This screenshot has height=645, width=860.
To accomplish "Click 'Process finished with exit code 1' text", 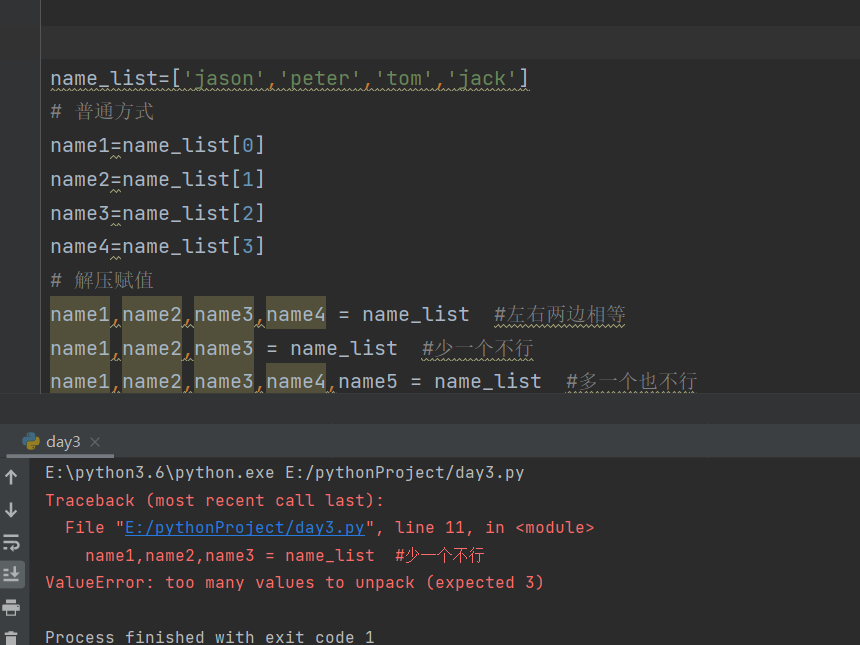I will coord(210,637).
